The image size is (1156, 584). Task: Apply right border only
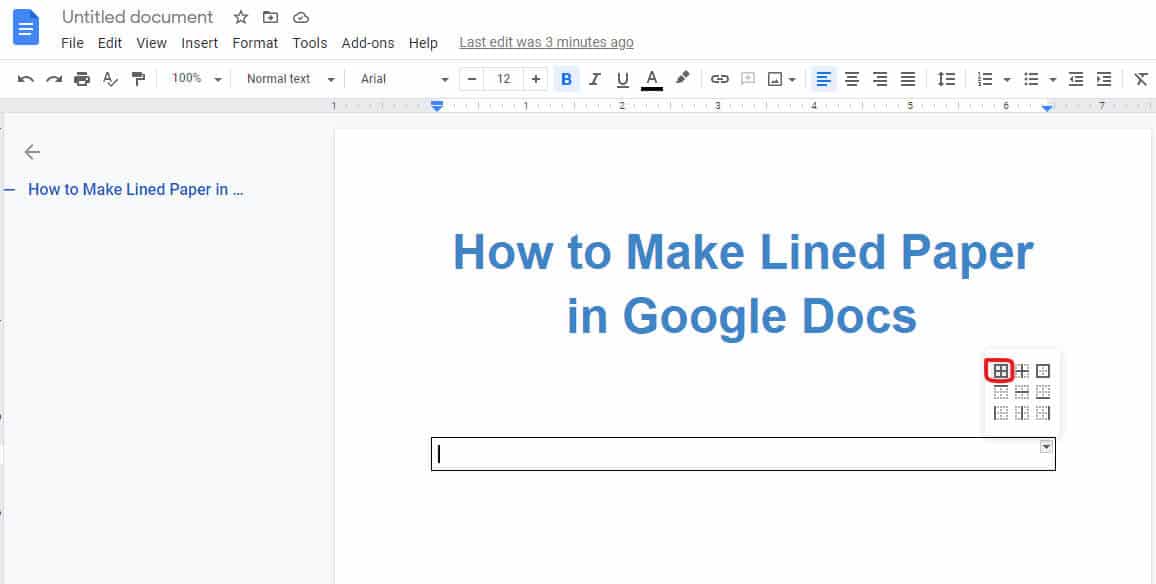pyautogui.click(x=1042, y=413)
